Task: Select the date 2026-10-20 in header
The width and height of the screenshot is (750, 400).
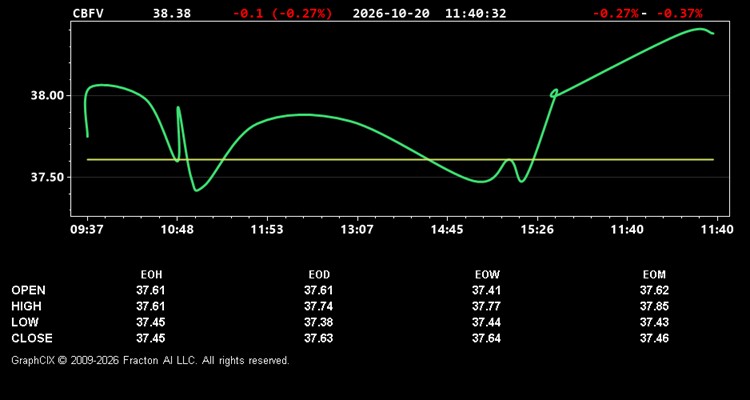Action: click(x=391, y=13)
